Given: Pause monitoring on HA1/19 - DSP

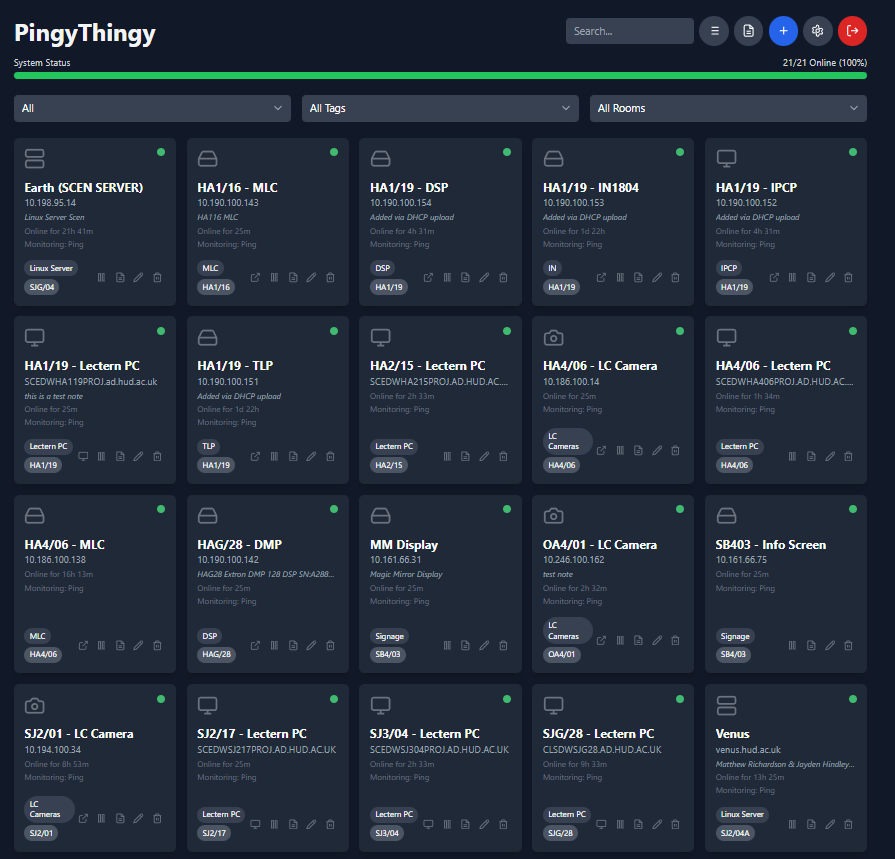Looking at the screenshot, I should click(x=446, y=277).
